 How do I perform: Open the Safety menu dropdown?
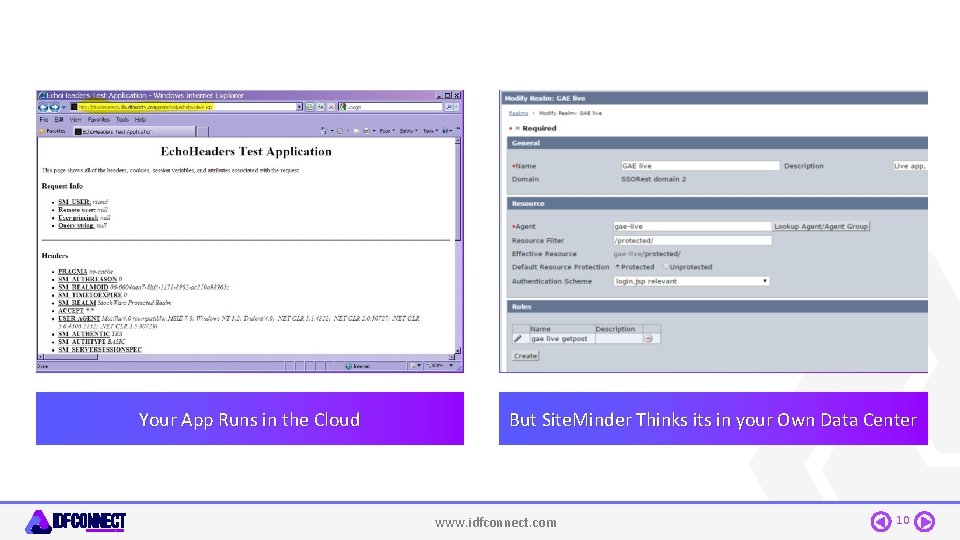point(408,131)
